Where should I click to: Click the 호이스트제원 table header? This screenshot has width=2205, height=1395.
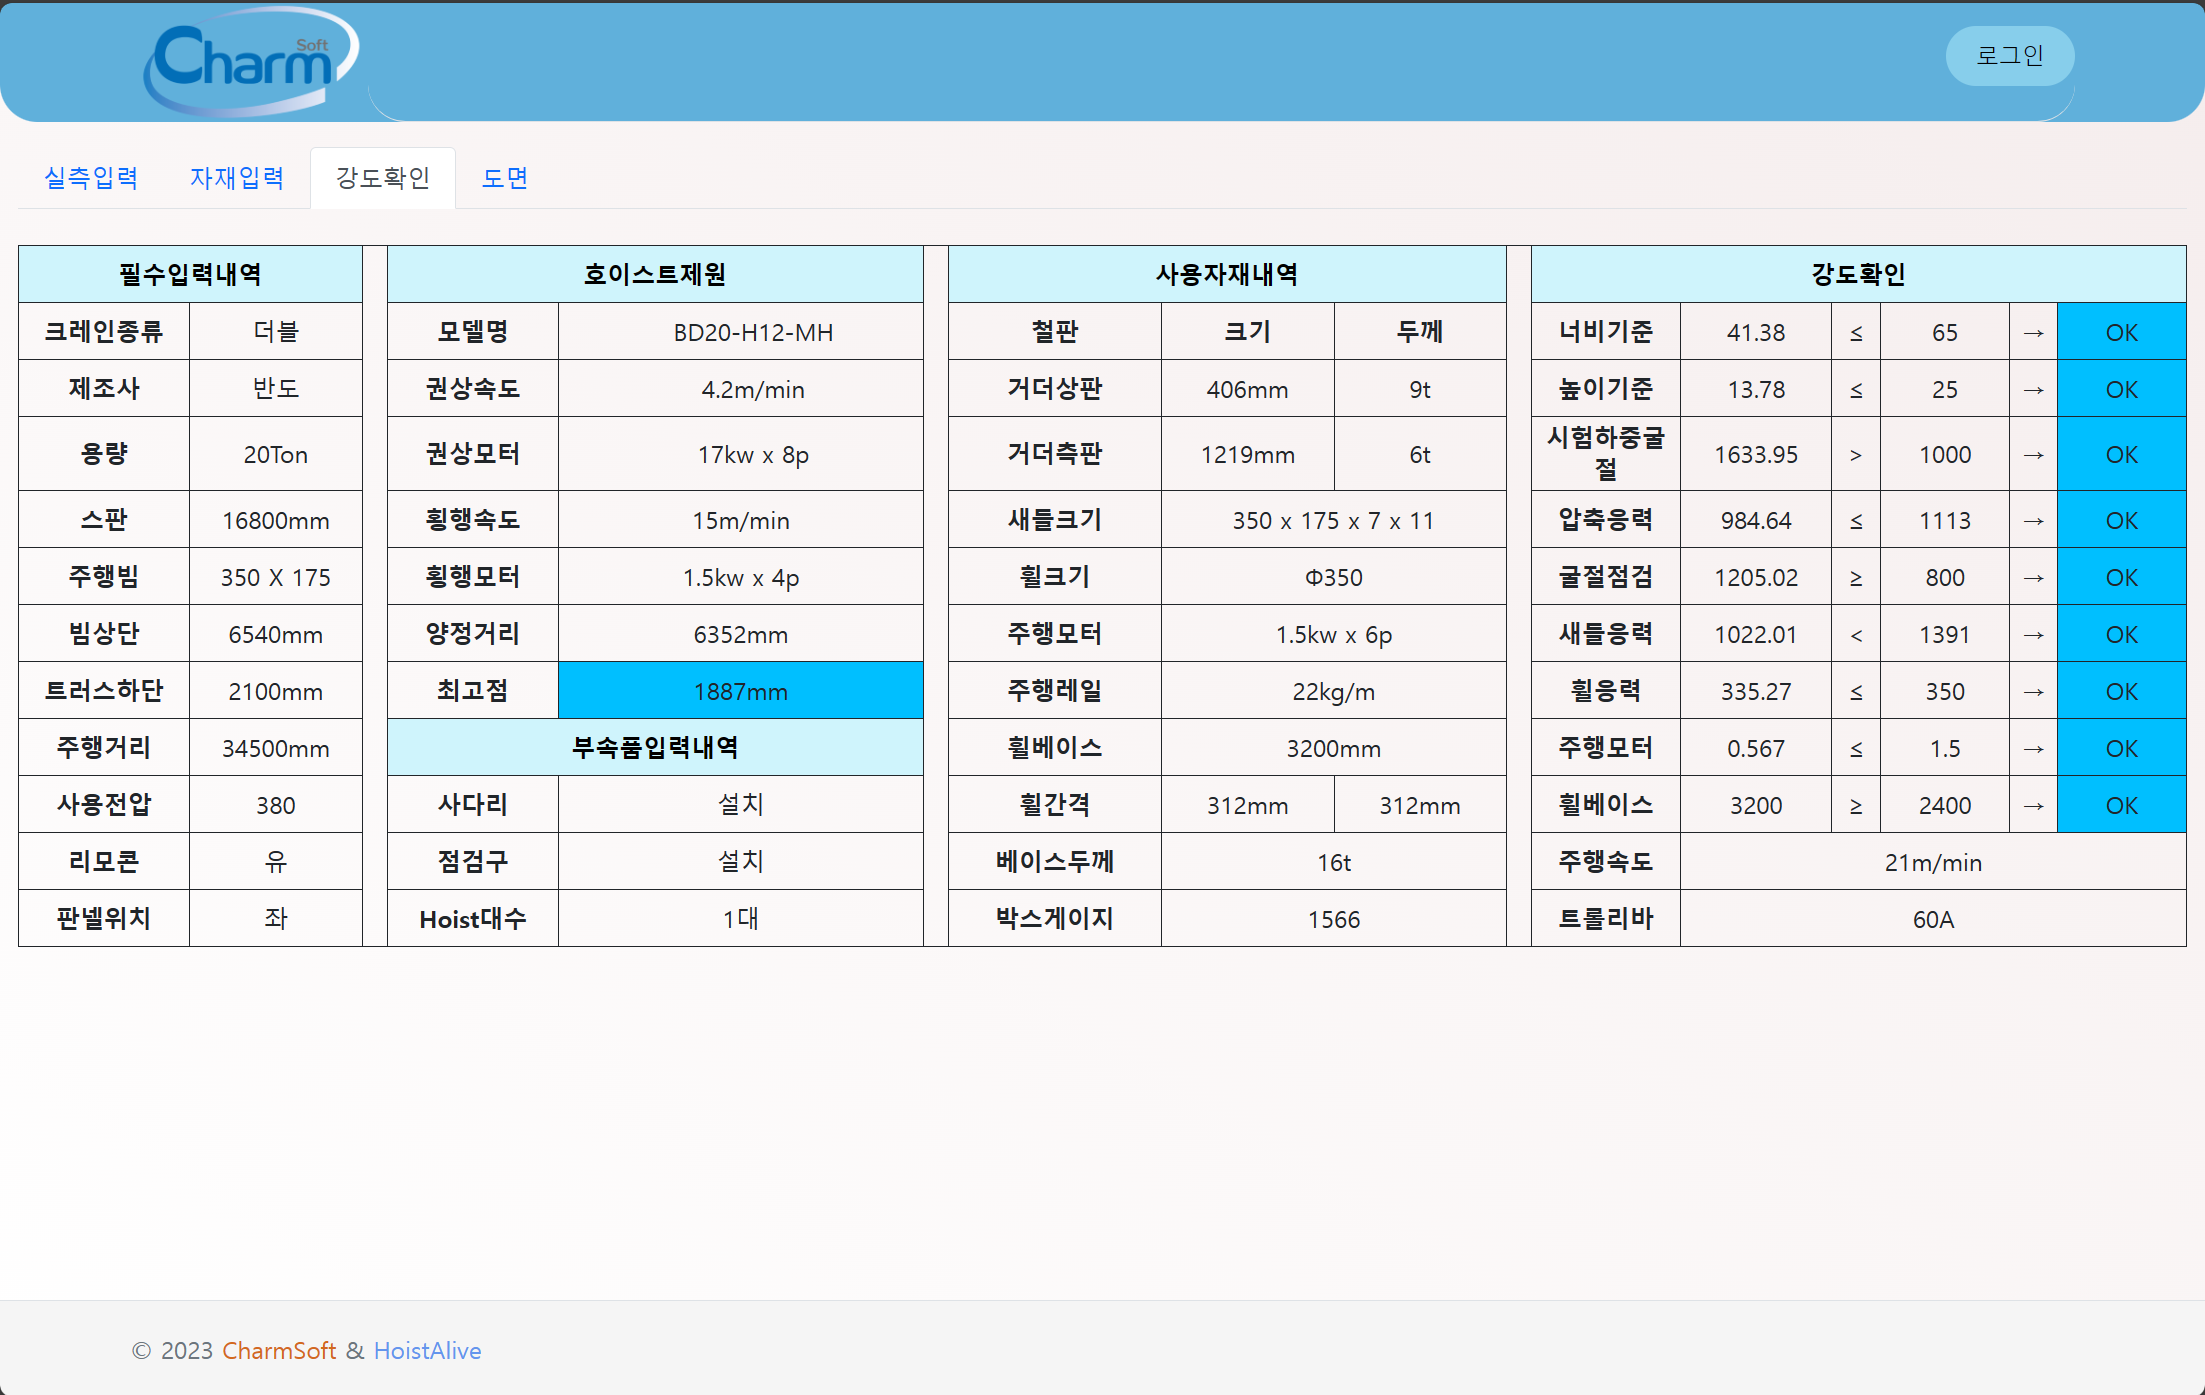(655, 274)
